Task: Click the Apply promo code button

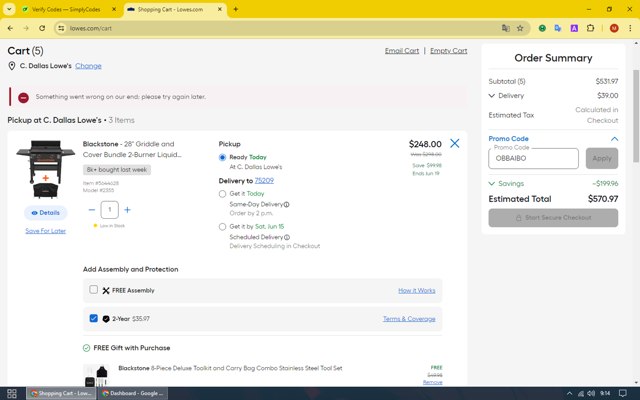Action: coord(602,158)
